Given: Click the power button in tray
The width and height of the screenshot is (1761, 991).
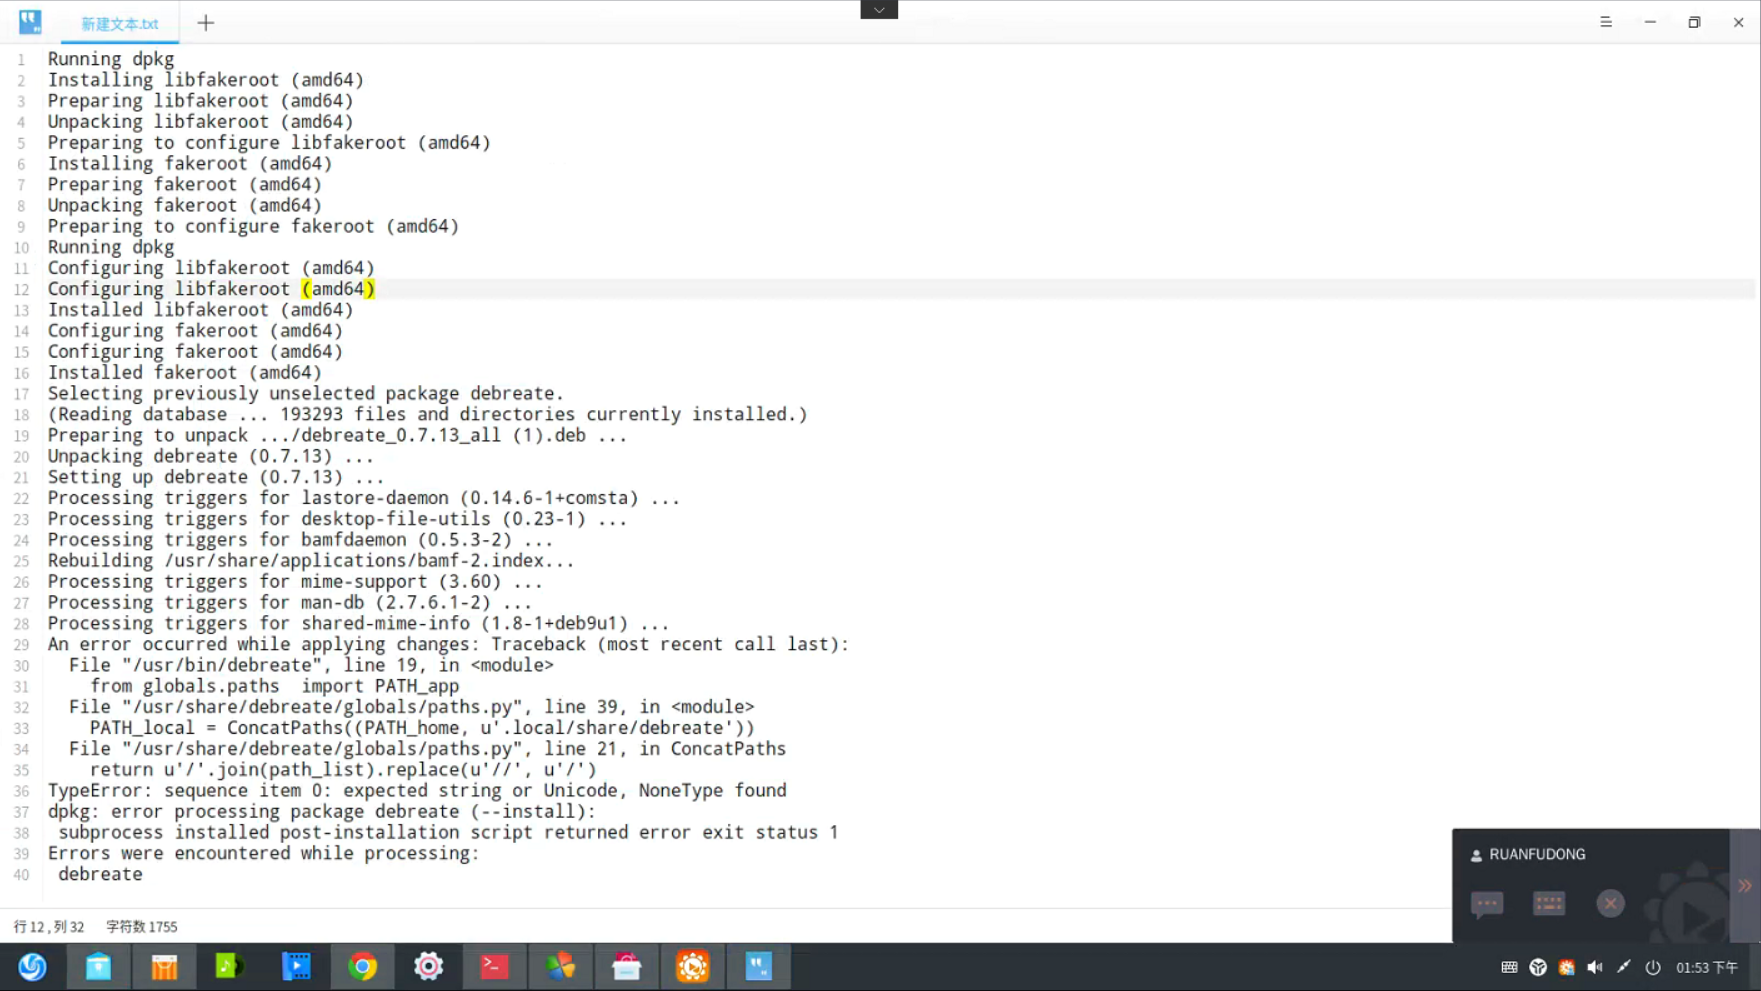Looking at the screenshot, I should pos(1653,967).
